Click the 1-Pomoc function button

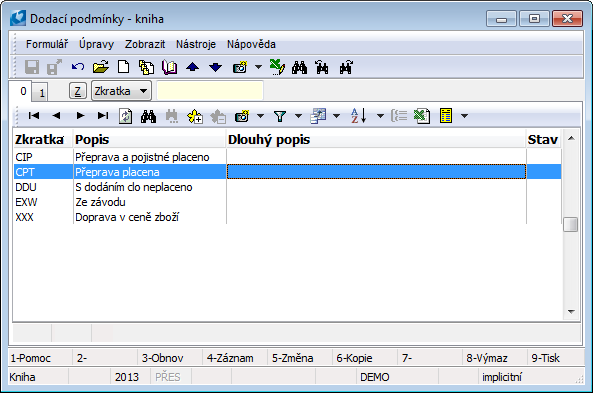tap(40, 358)
